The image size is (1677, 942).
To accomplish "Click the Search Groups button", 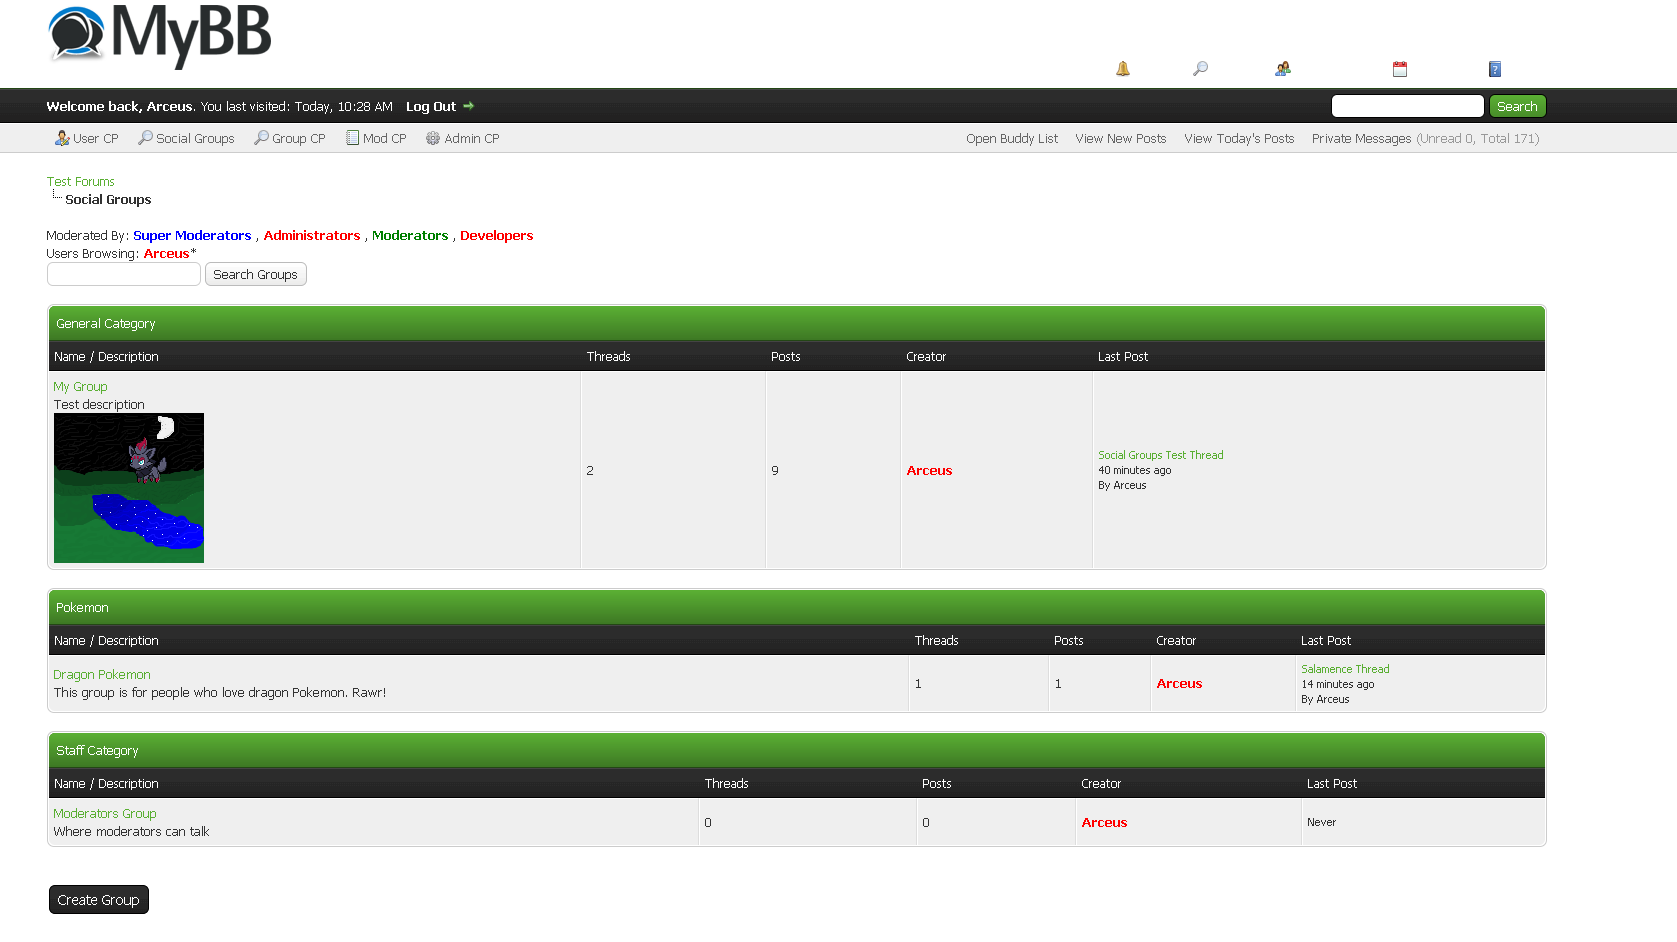I will pos(255,274).
